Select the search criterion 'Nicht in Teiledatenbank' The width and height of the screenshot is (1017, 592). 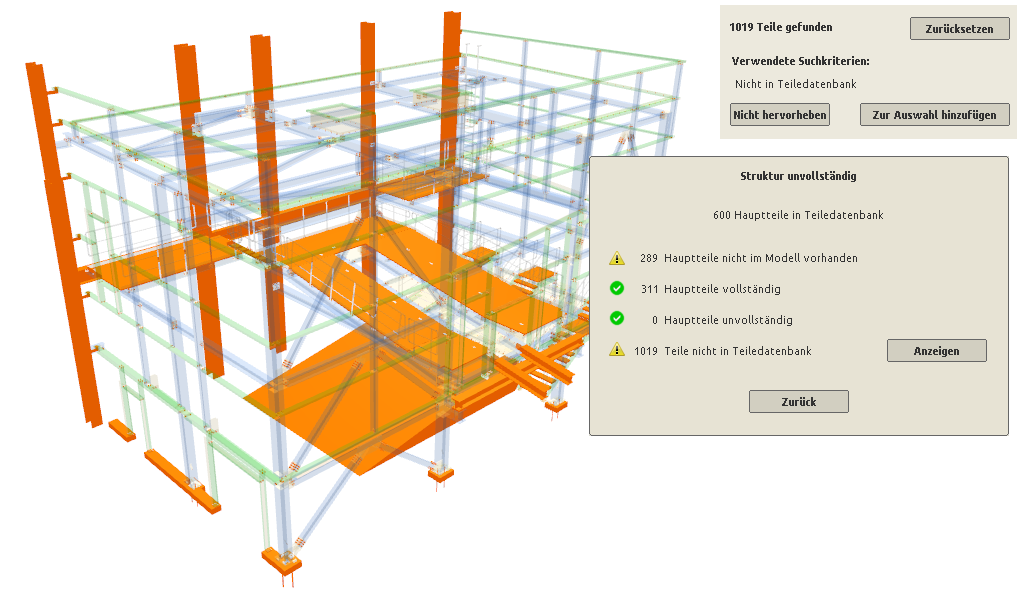coord(795,84)
